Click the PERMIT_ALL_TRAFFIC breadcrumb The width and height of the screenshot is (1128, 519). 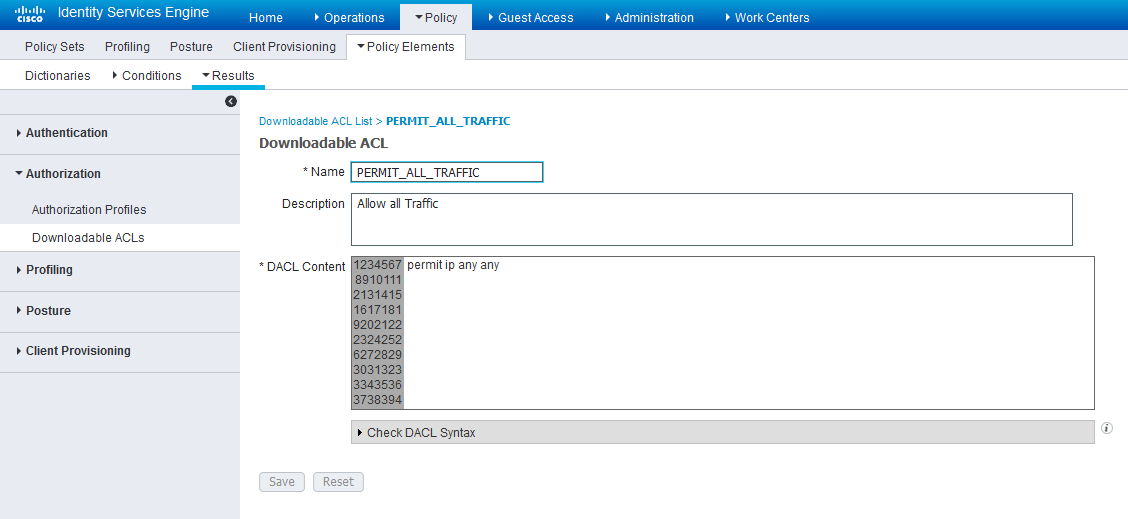(448, 121)
